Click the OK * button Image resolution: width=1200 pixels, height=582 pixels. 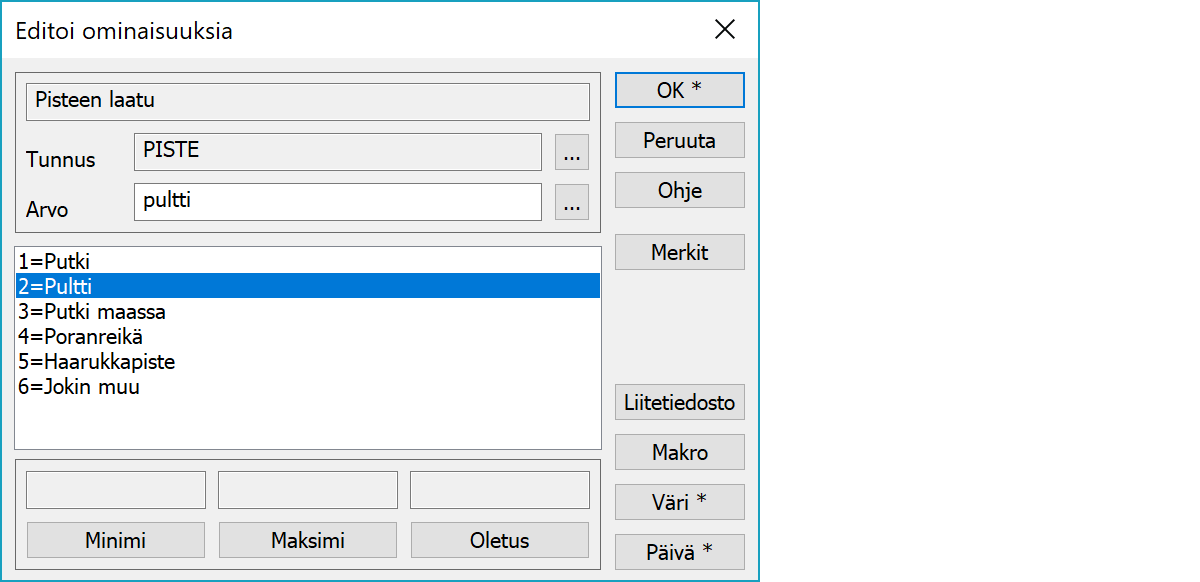coord(679,90)
